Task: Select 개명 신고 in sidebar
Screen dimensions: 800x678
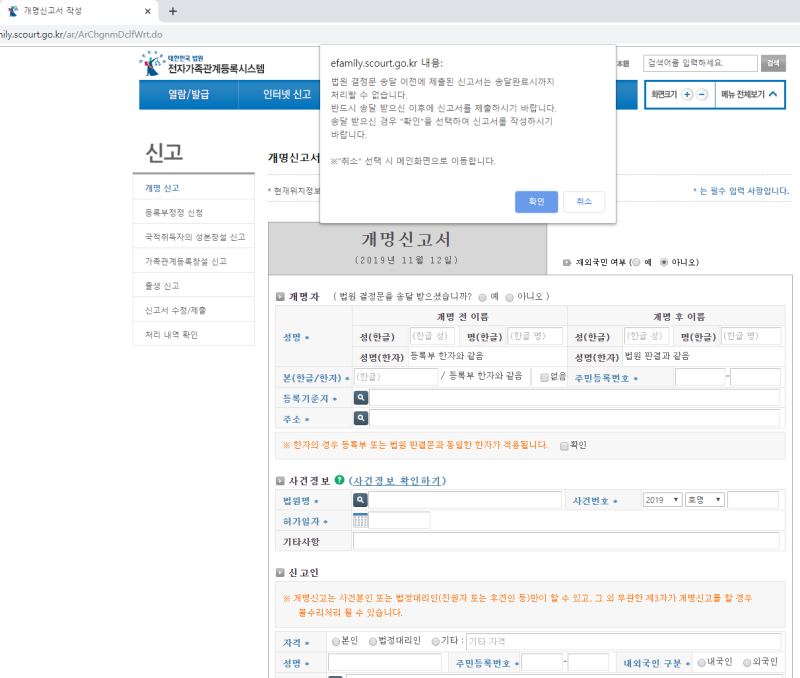Action: click(x=194, y=188)
